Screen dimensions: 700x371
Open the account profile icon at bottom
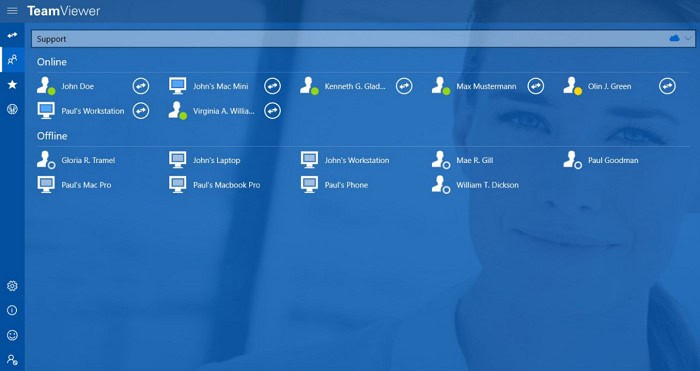(x=12, y=360)
